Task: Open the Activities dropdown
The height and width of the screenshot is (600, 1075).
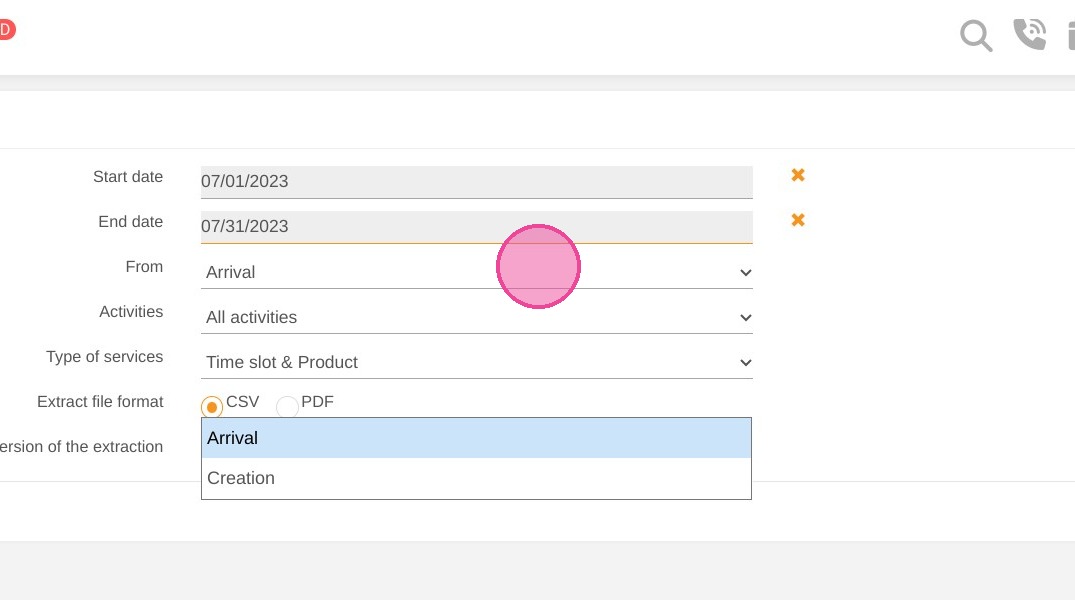Action: tap(476, 317)
